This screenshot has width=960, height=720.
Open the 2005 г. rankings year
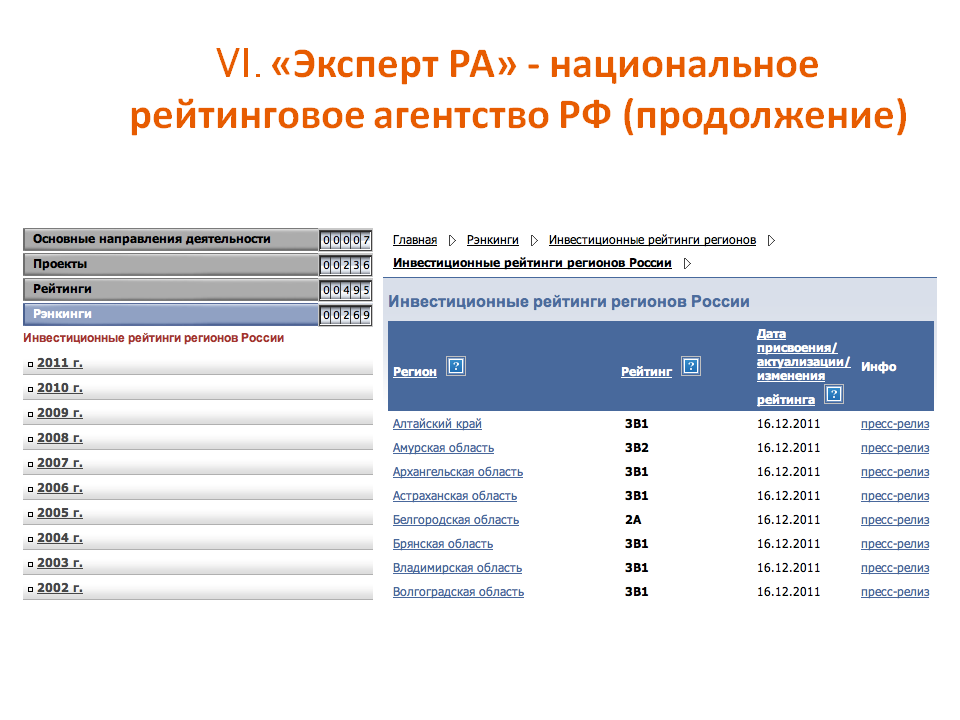click(59, 513)
